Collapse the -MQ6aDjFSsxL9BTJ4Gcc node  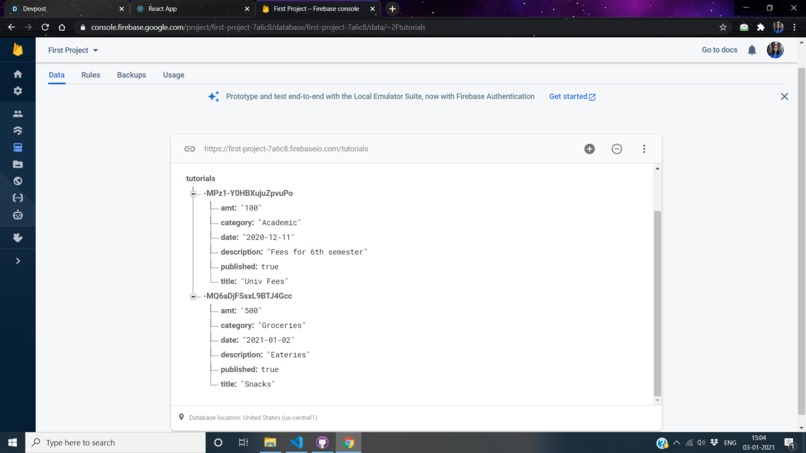[x=193, y=297]
